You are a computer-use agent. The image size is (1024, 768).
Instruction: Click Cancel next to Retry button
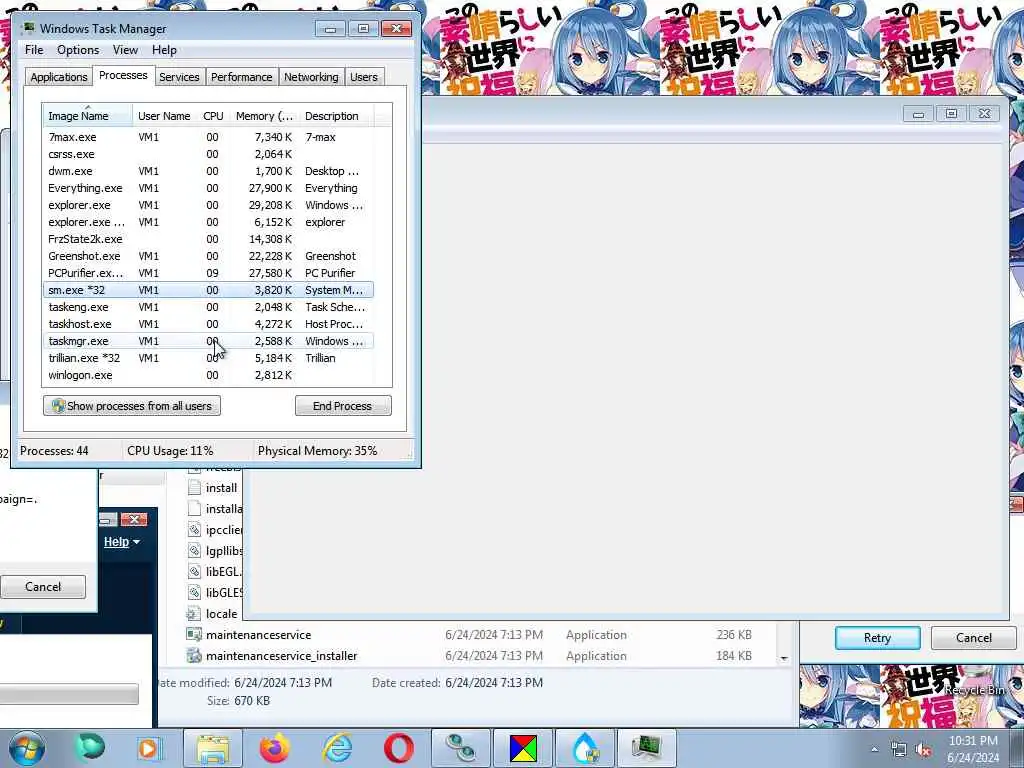(x=973, y=638)
